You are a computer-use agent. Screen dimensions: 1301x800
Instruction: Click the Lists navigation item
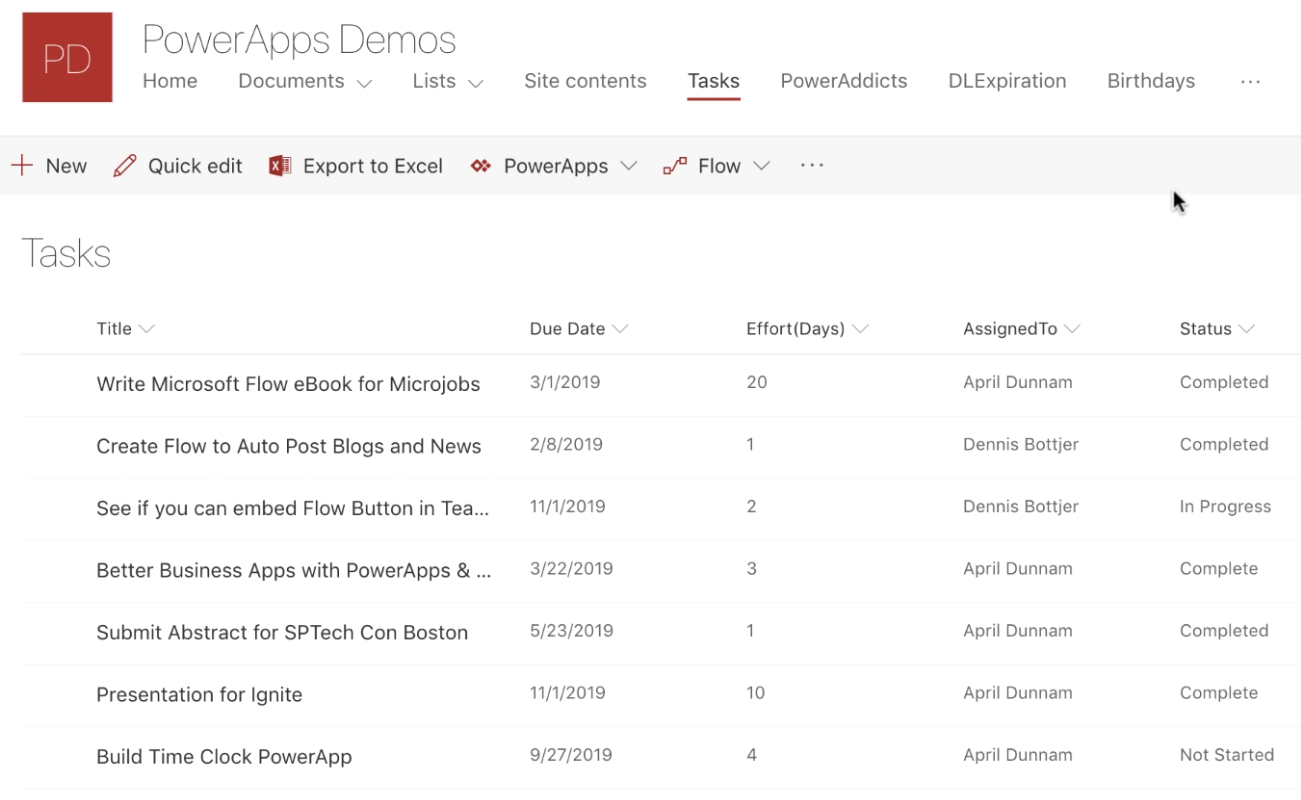[x=434, y=81]
